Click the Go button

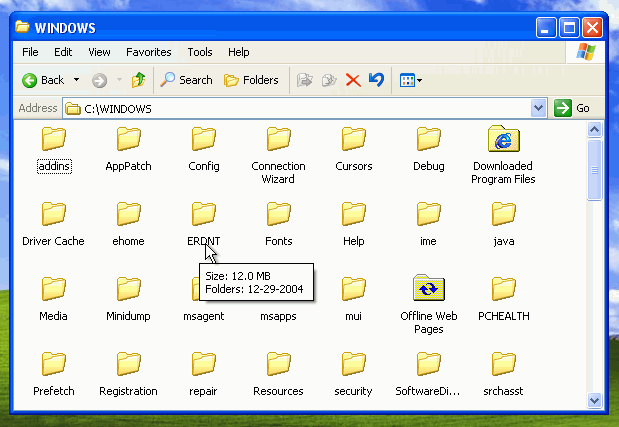point(572,108)
